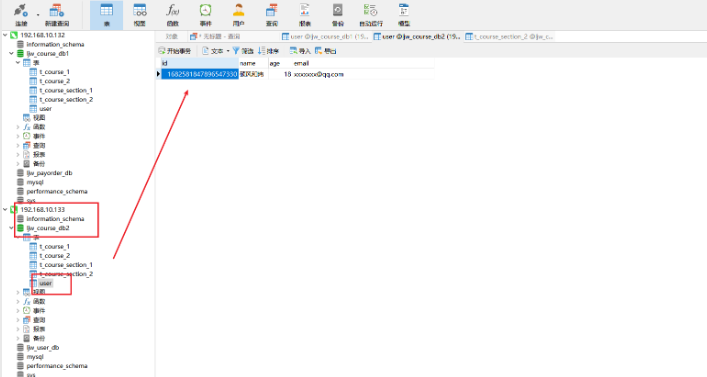The width and height of the screenshot is (707, 377).
Task: Open the dropdown arrow beside the Connection button
Action: (38, 15)
